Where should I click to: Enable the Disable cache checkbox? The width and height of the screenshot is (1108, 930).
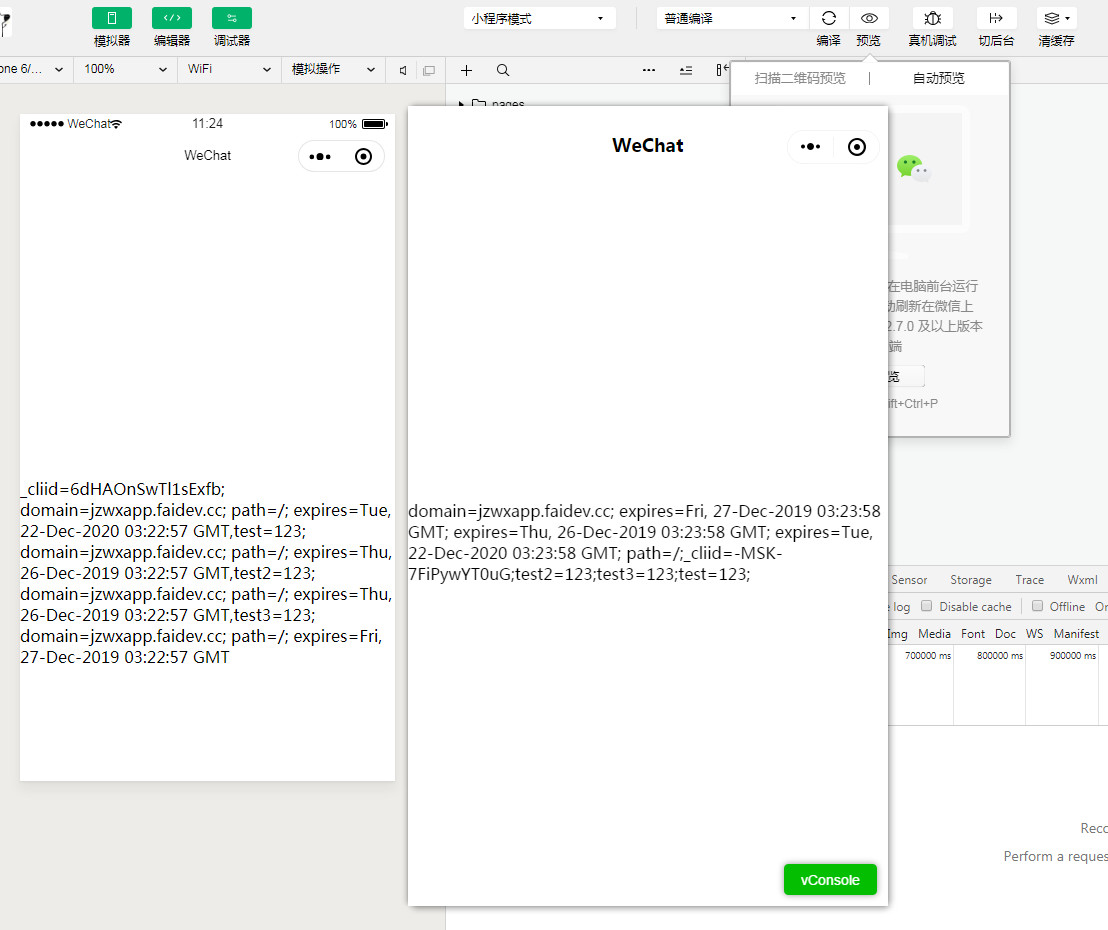click(x=926, y=606)
